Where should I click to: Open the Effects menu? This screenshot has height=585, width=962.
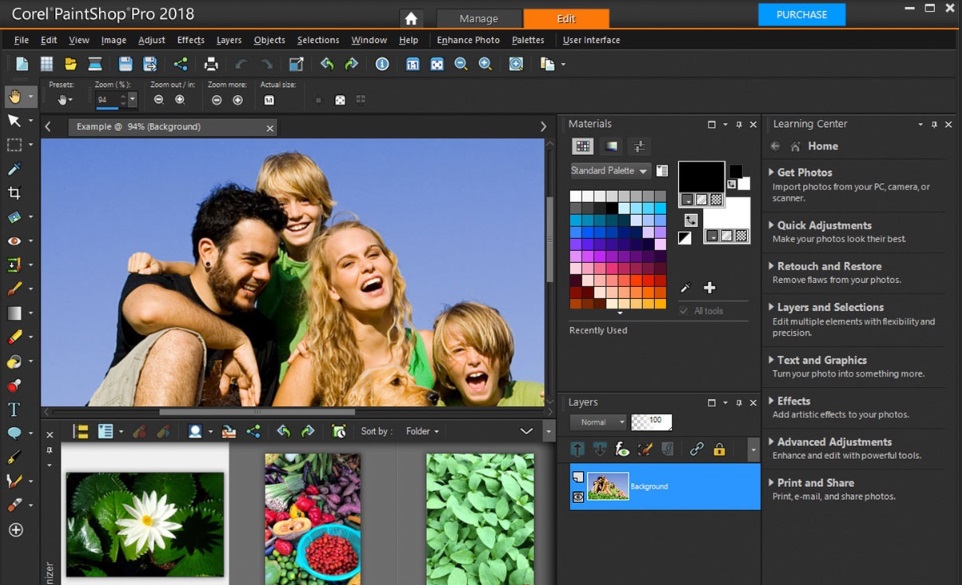pos(190,40)
